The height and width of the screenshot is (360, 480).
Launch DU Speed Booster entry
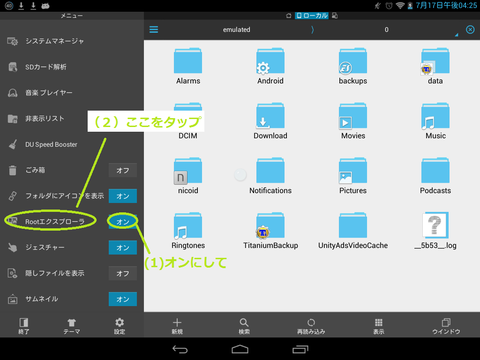[x=72, y=144]
